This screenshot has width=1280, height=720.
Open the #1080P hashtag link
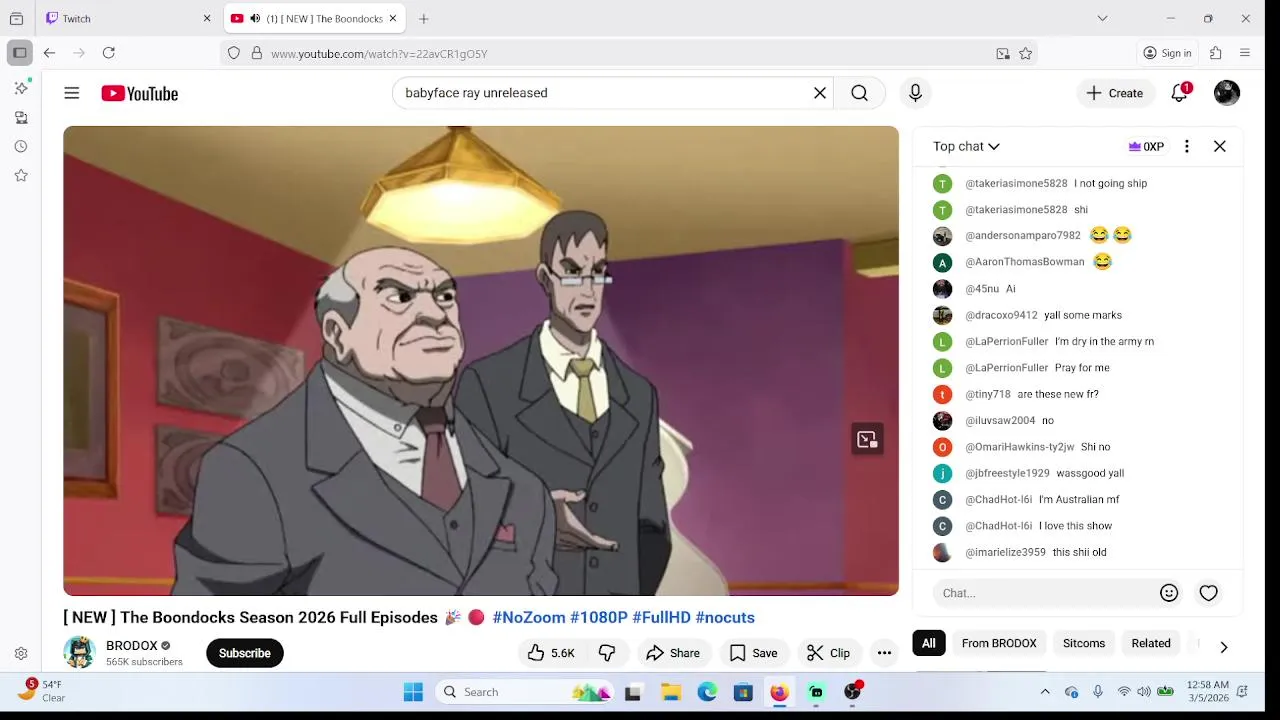pyautogui.click(x=599, y=618)
